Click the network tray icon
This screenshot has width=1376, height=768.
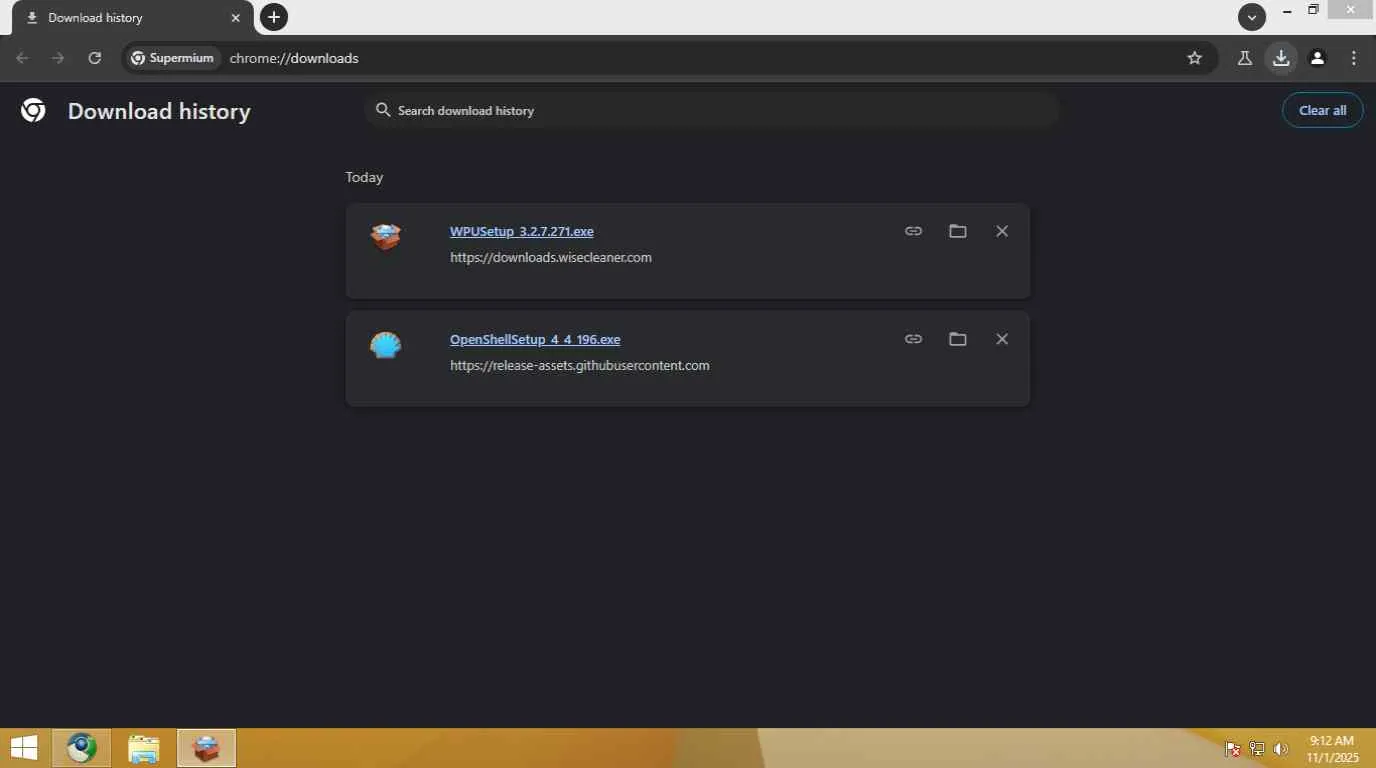[x=1257, y=749]
